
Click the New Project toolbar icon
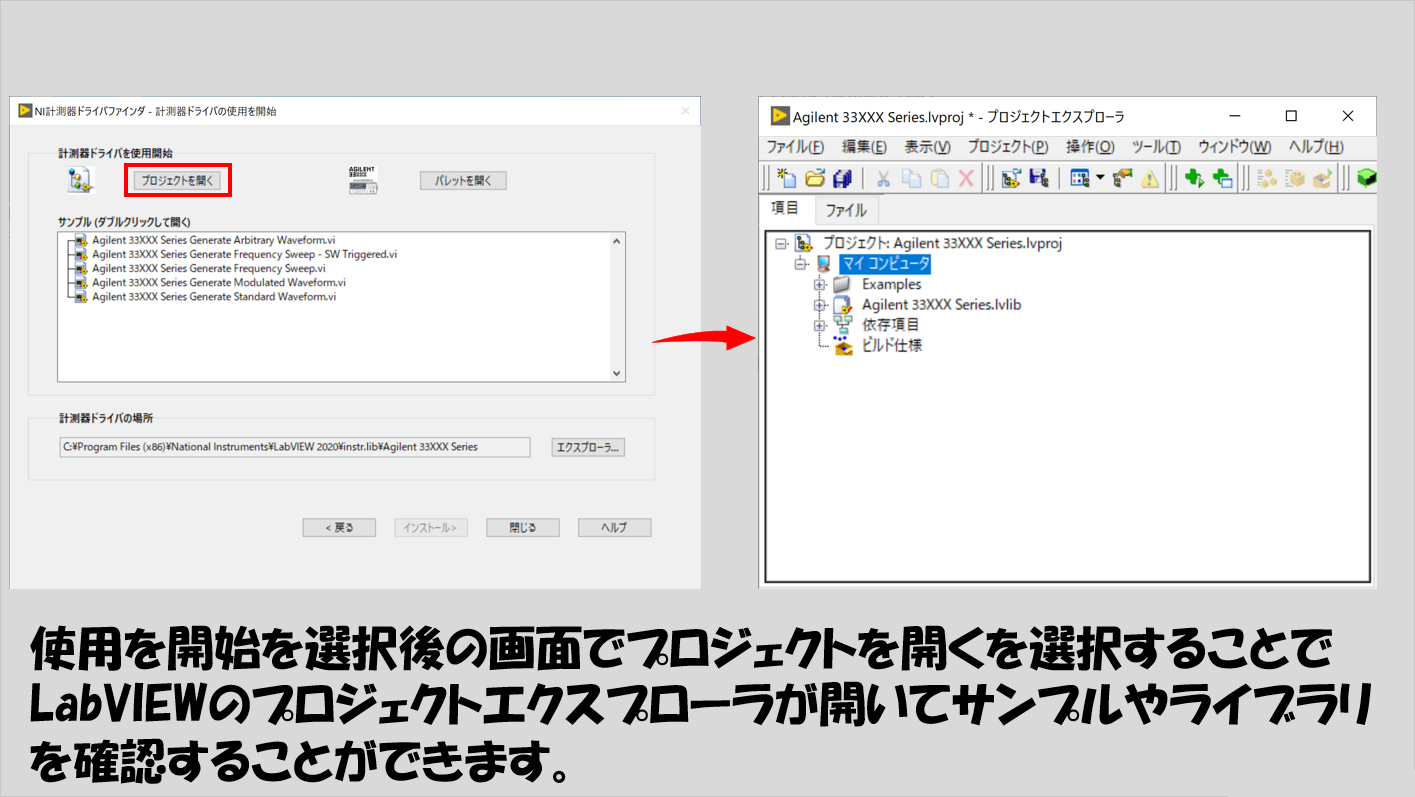click(788, 178)
